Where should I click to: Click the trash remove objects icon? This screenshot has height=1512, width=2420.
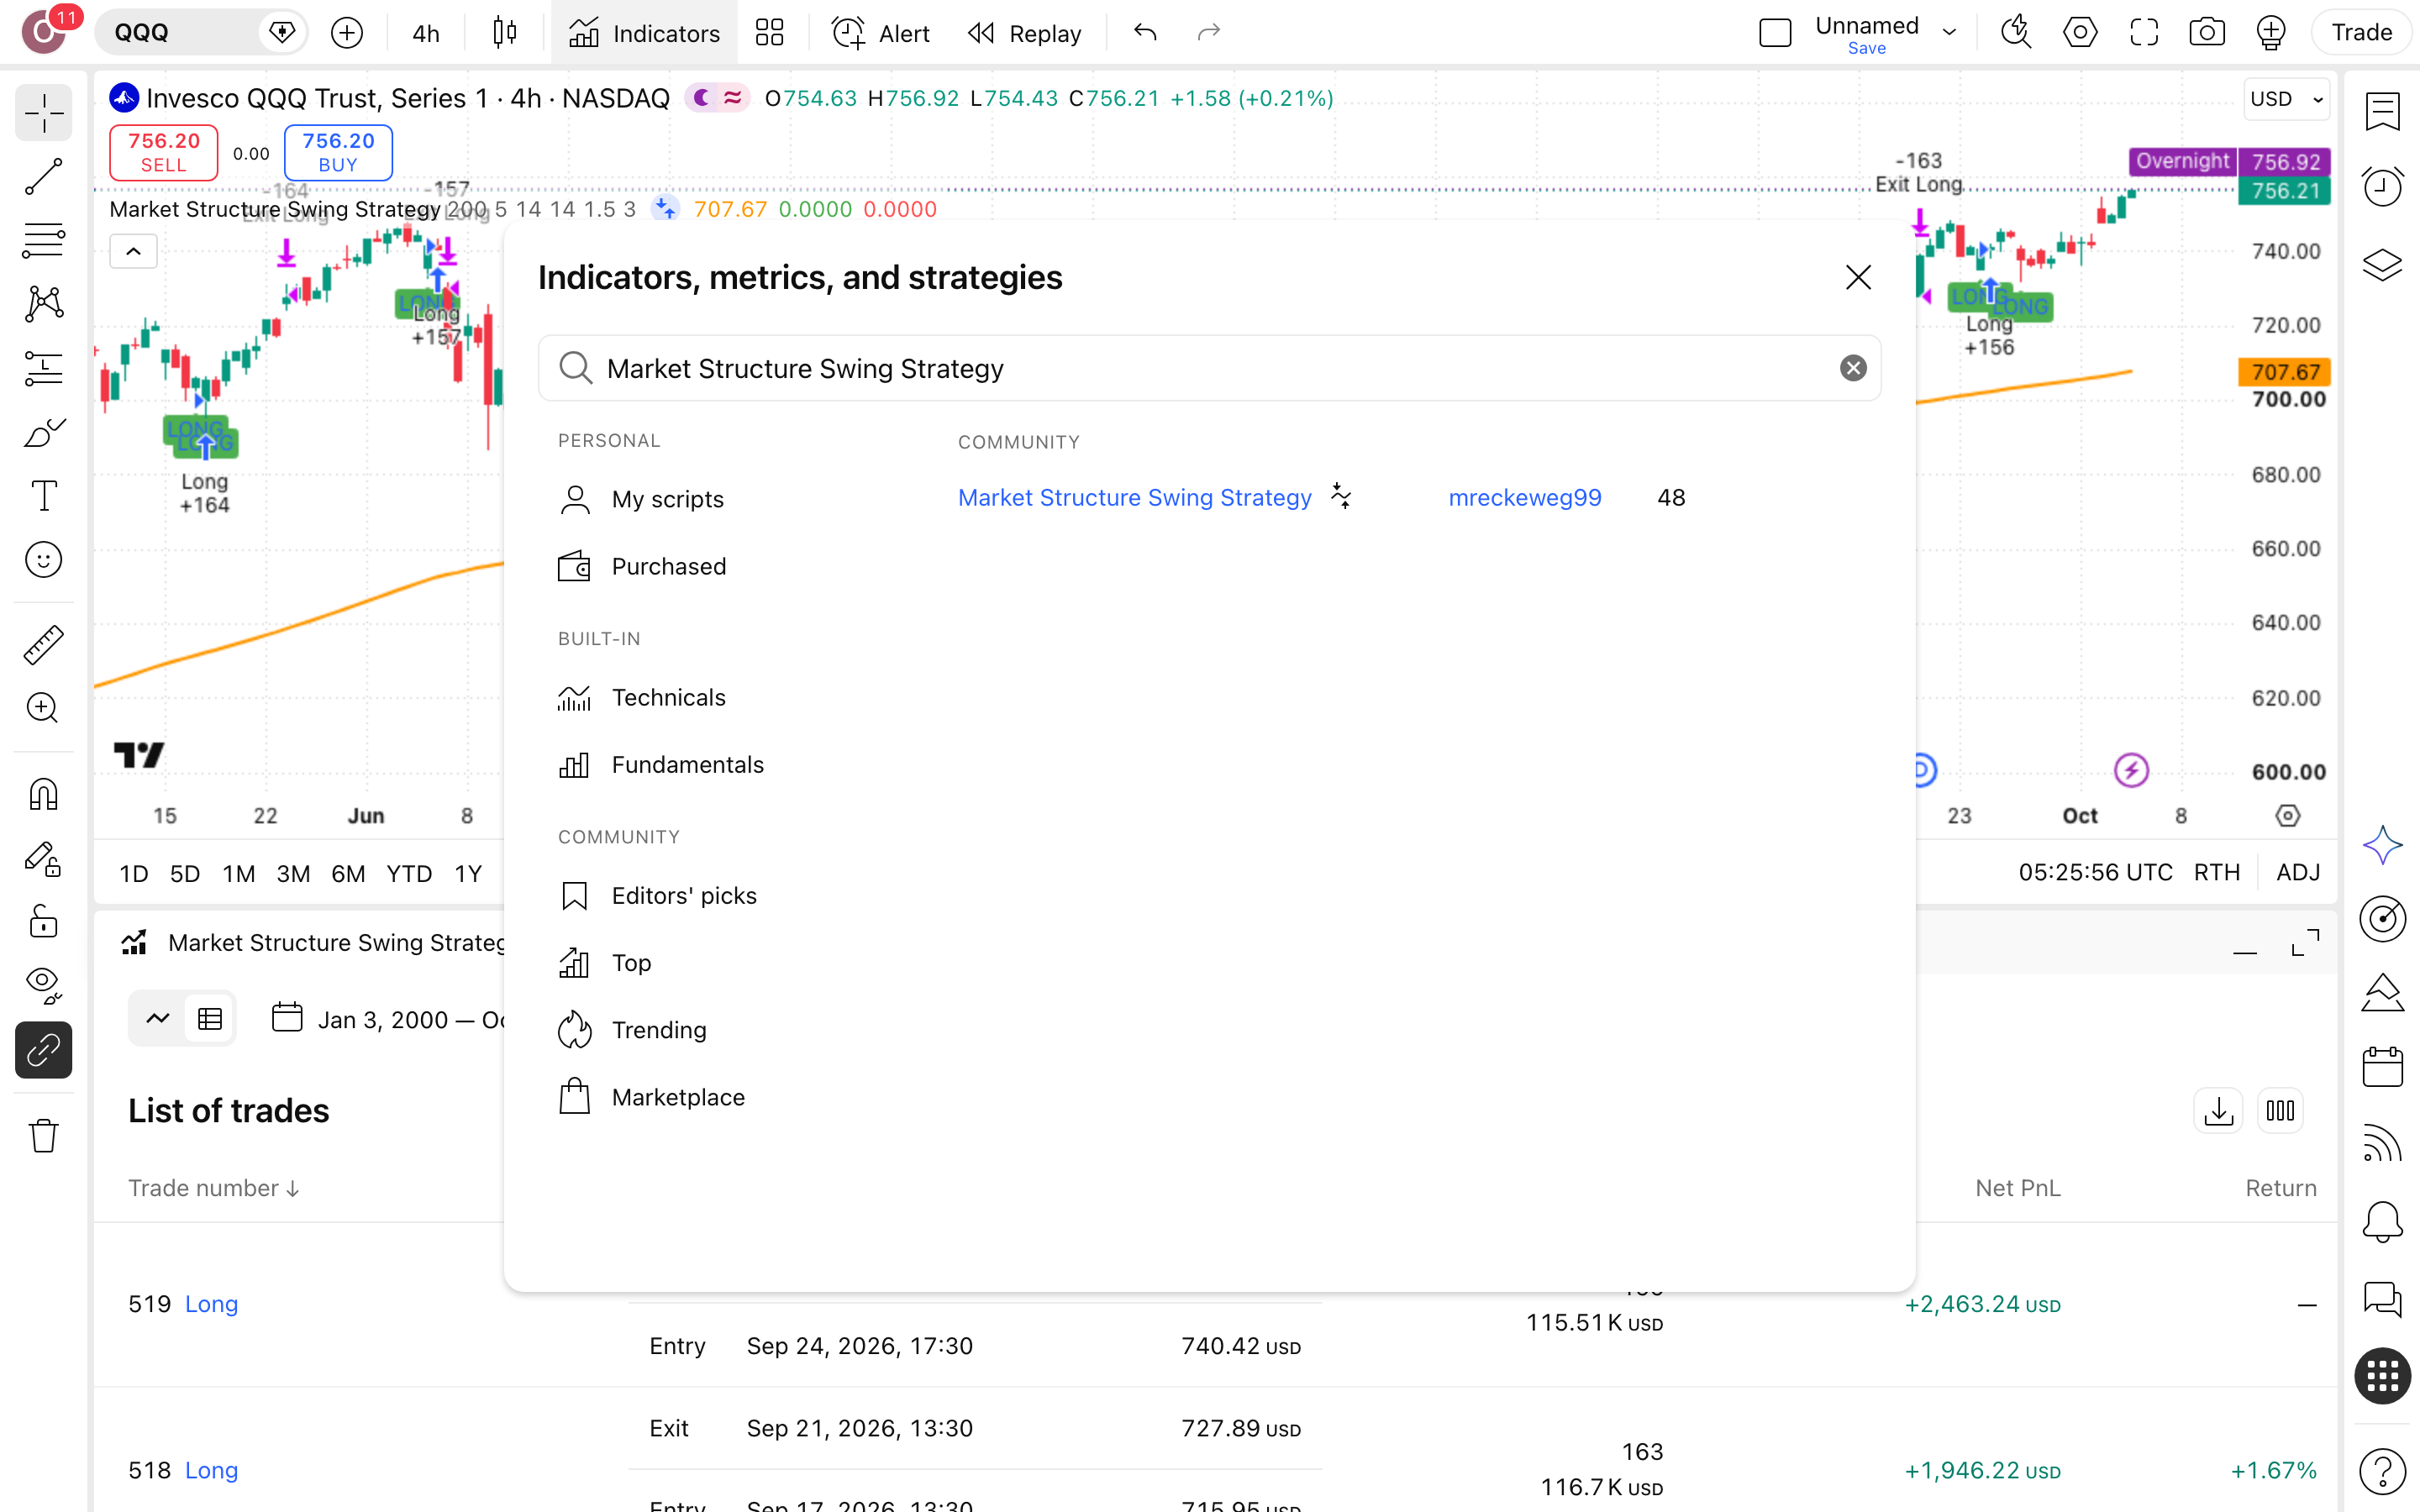[43, 1136]
